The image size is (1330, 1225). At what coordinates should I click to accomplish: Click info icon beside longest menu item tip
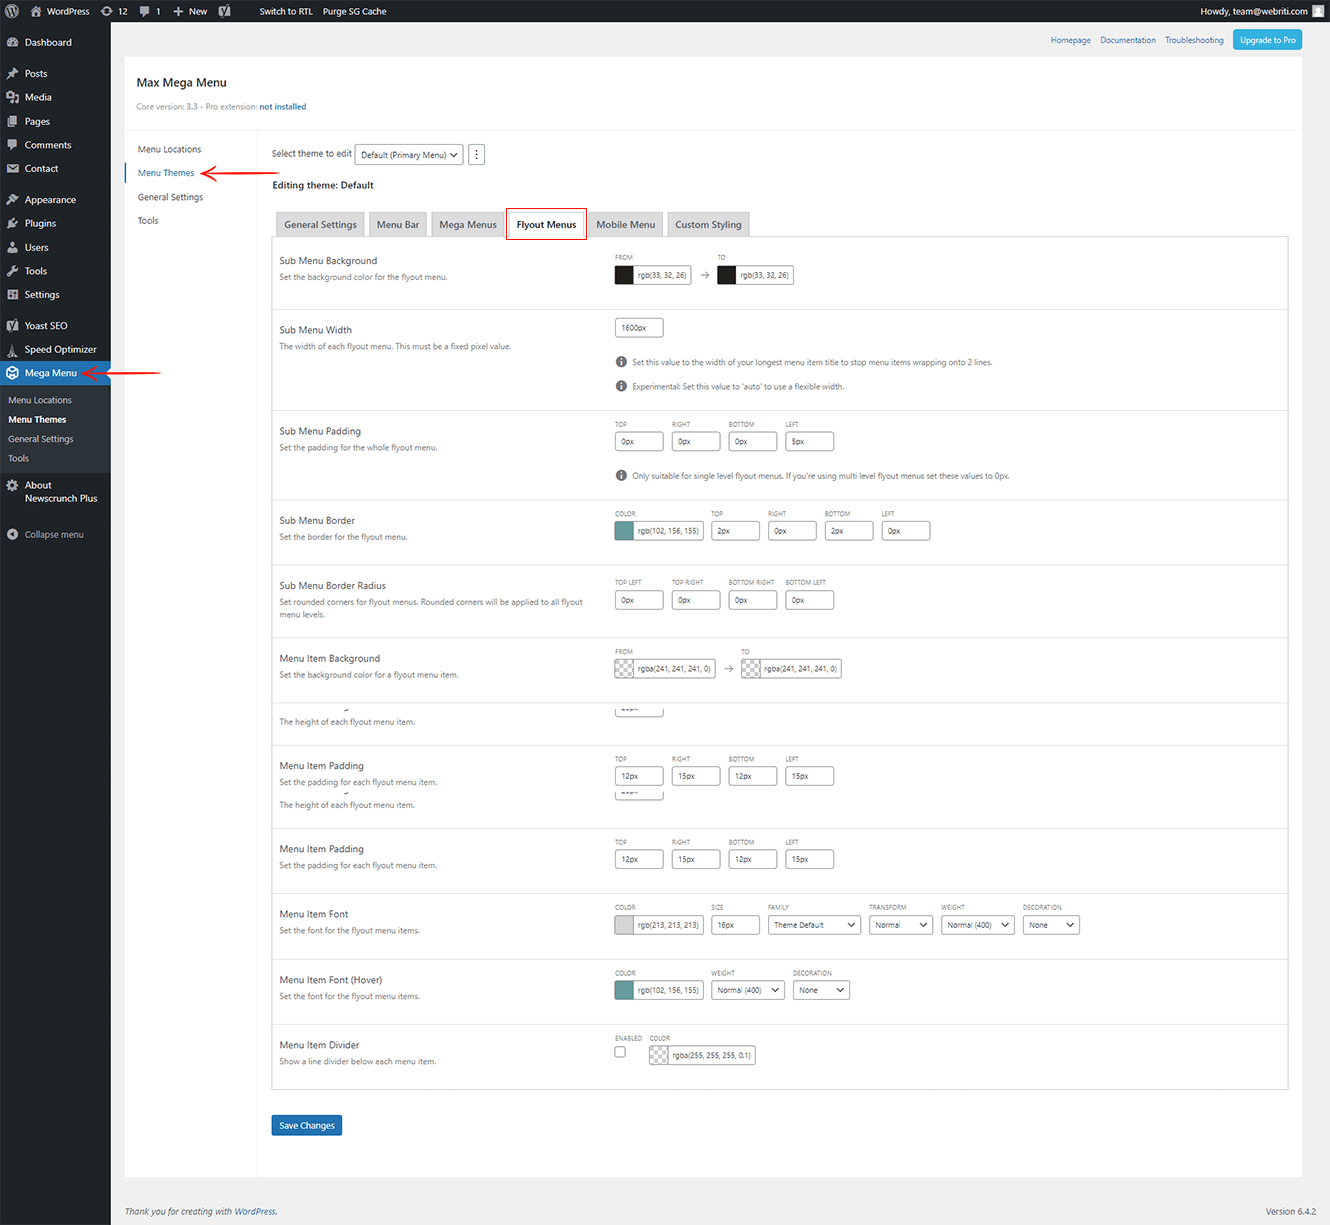click(621, 362)
